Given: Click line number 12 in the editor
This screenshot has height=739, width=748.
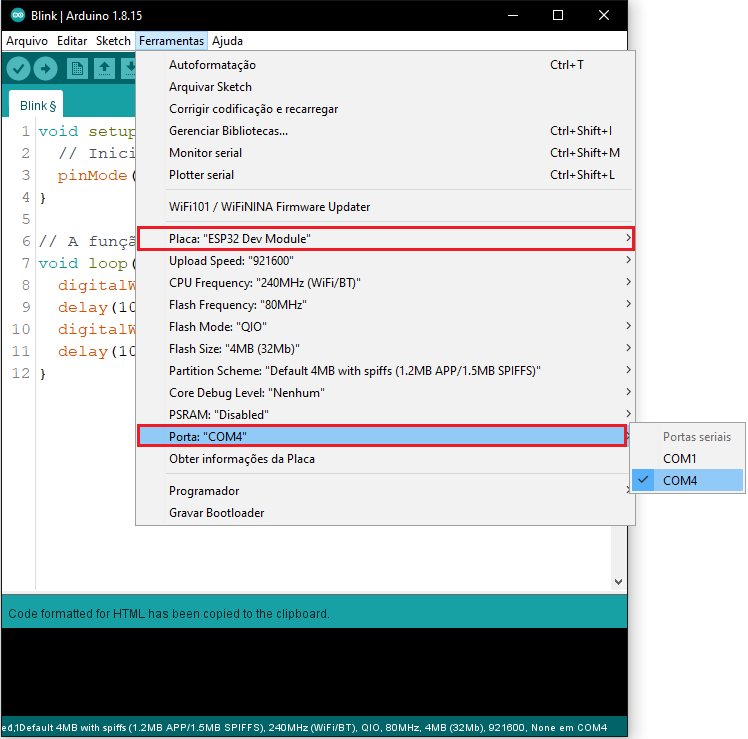Looking at the screenshot, I should click(21, 373).
